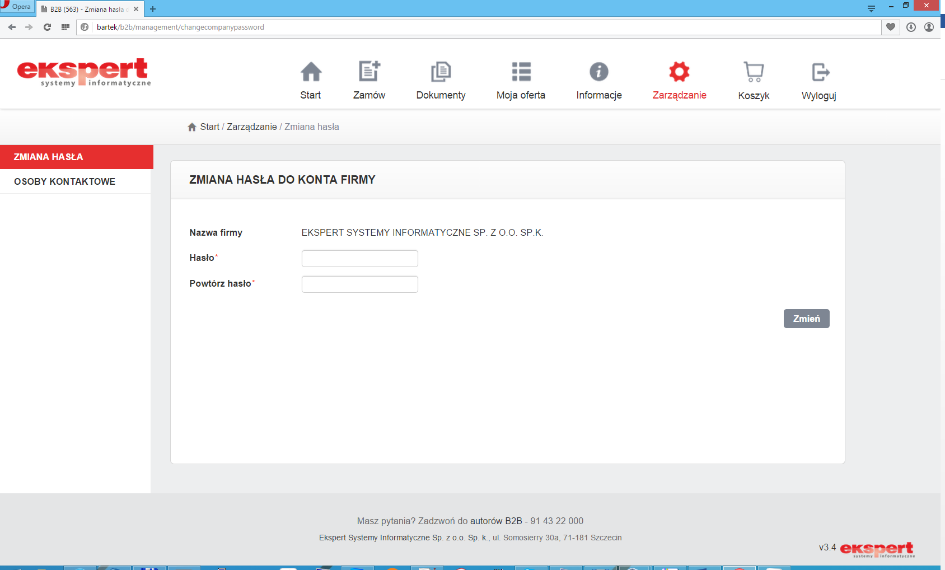
Task: Go to Zarządzanie via breadcrumb link
Action: tap(252, 127)
